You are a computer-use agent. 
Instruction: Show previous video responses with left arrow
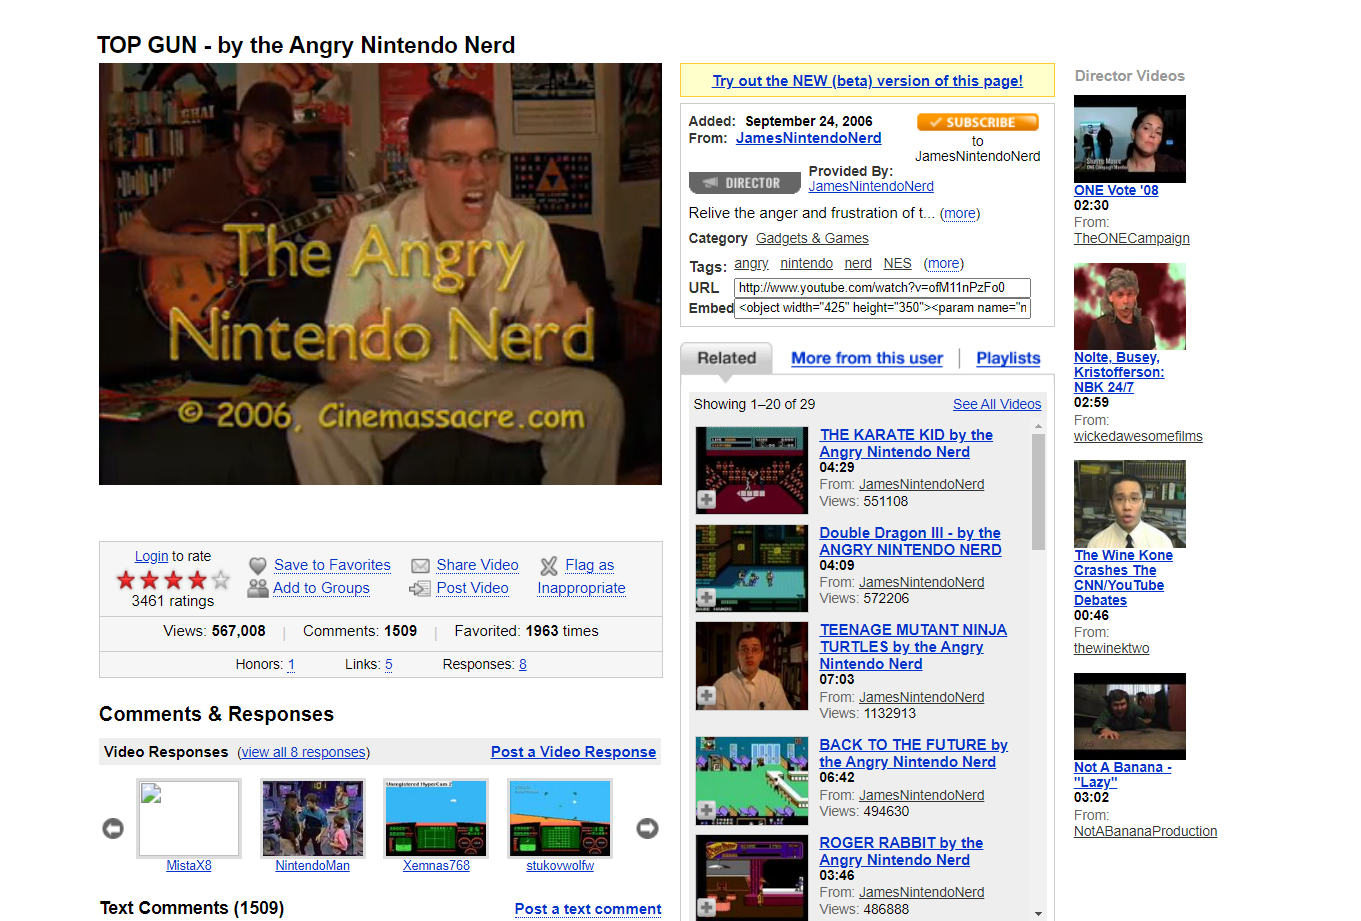coord(113,829)
